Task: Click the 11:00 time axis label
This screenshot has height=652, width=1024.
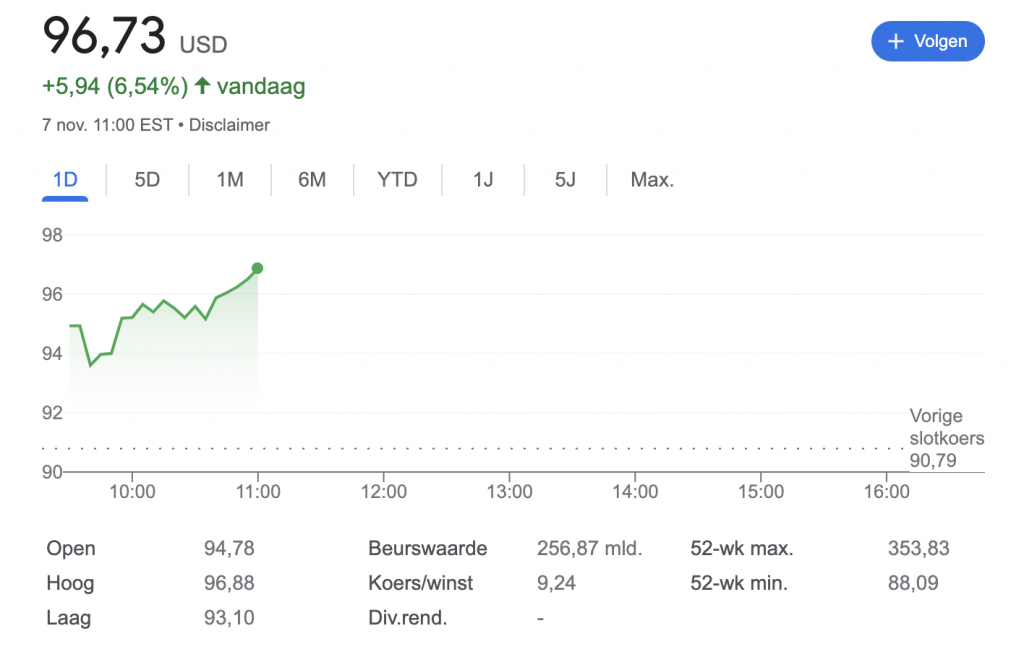Action: coord(258,491)
